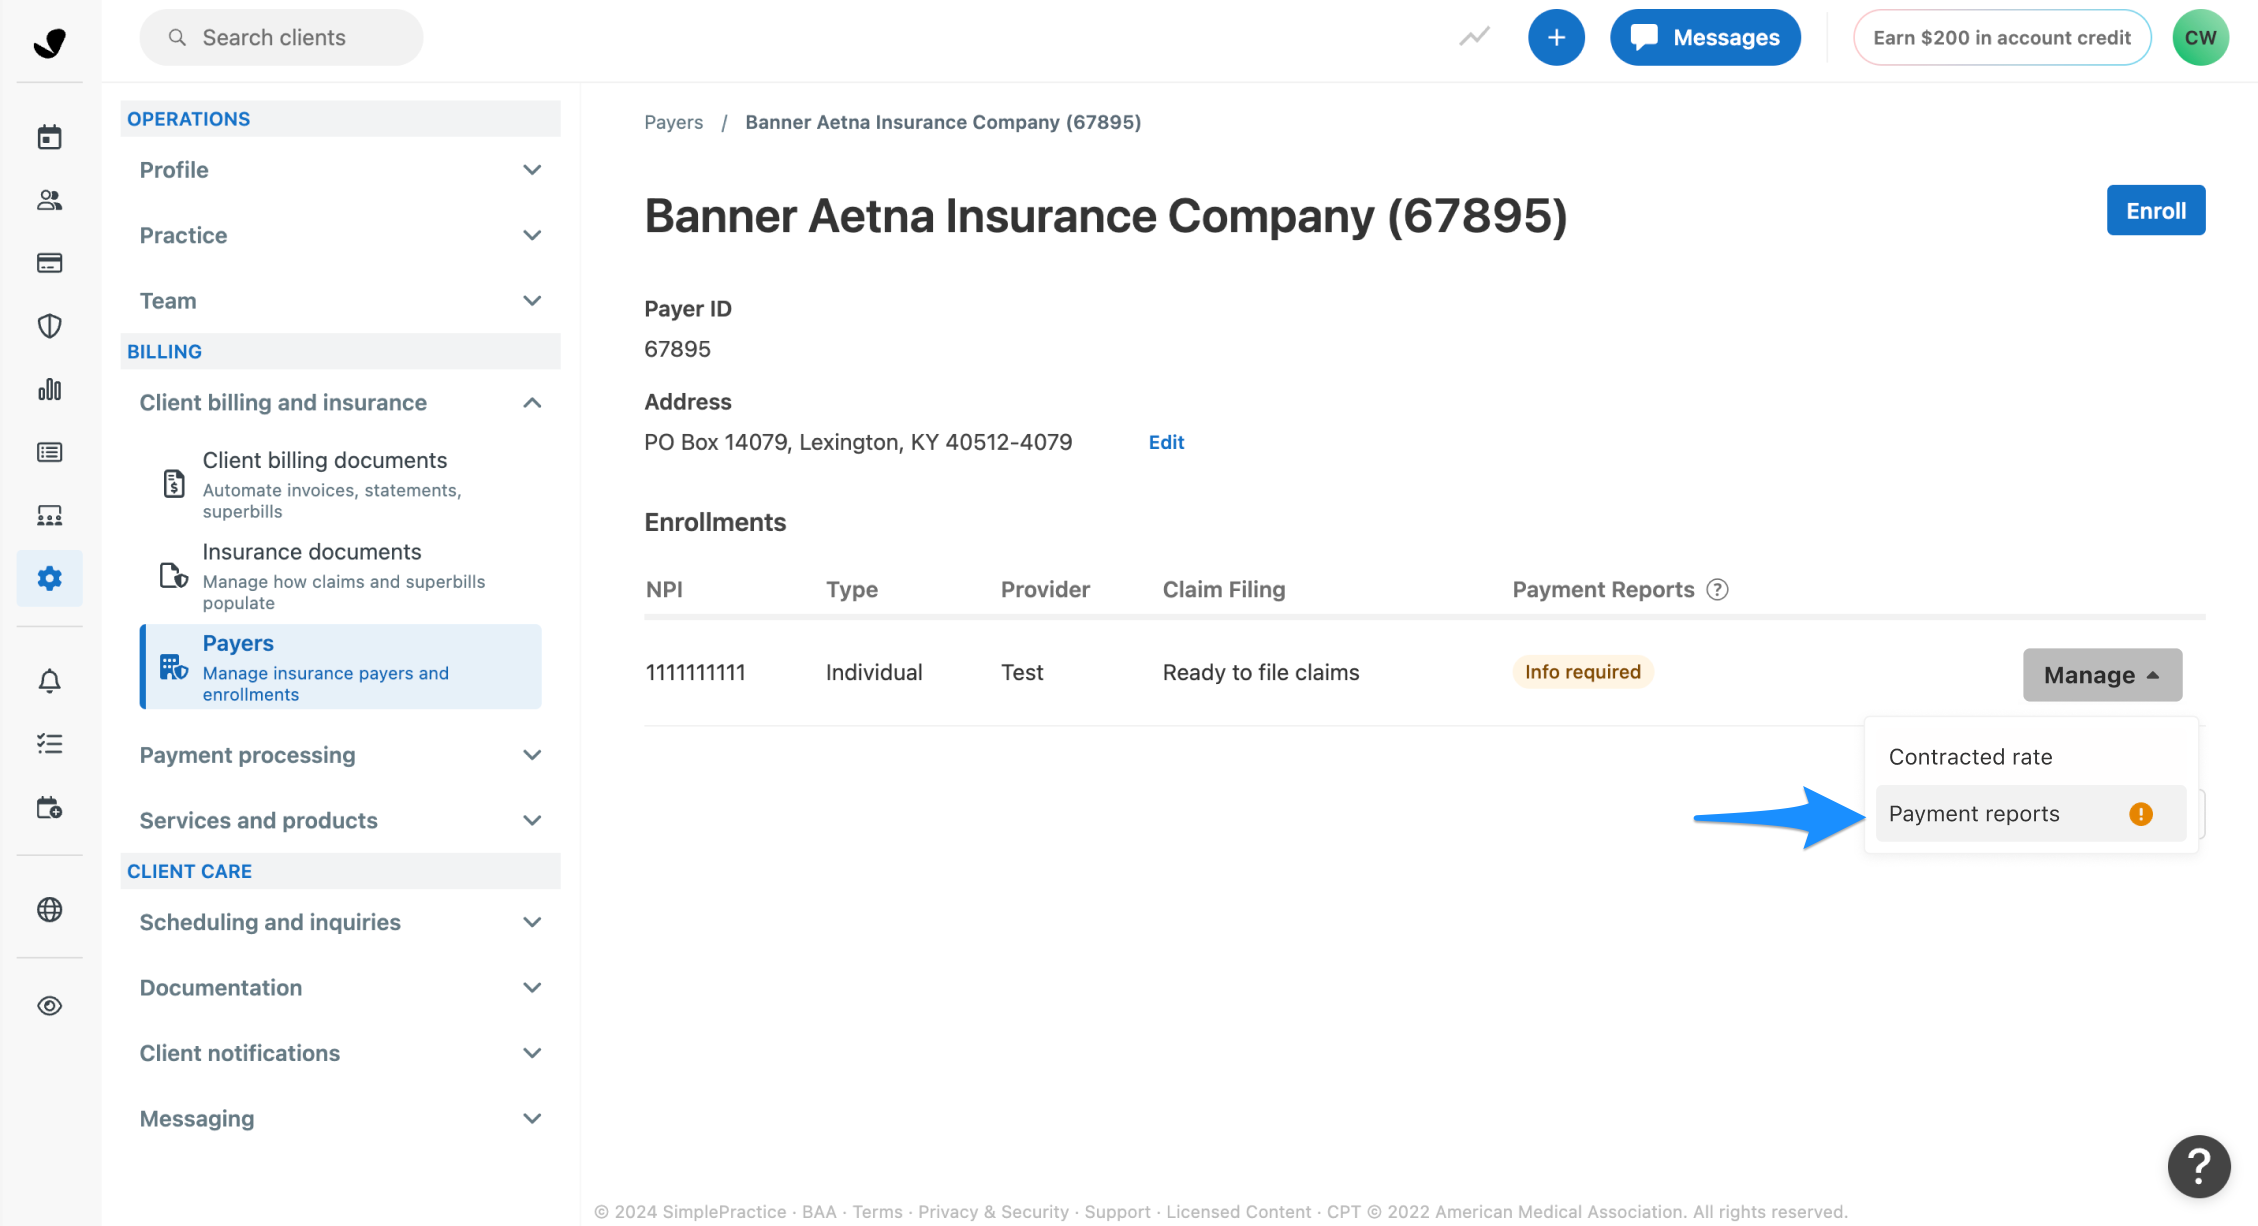Open the CW account avatar

tap(2200, 37)
